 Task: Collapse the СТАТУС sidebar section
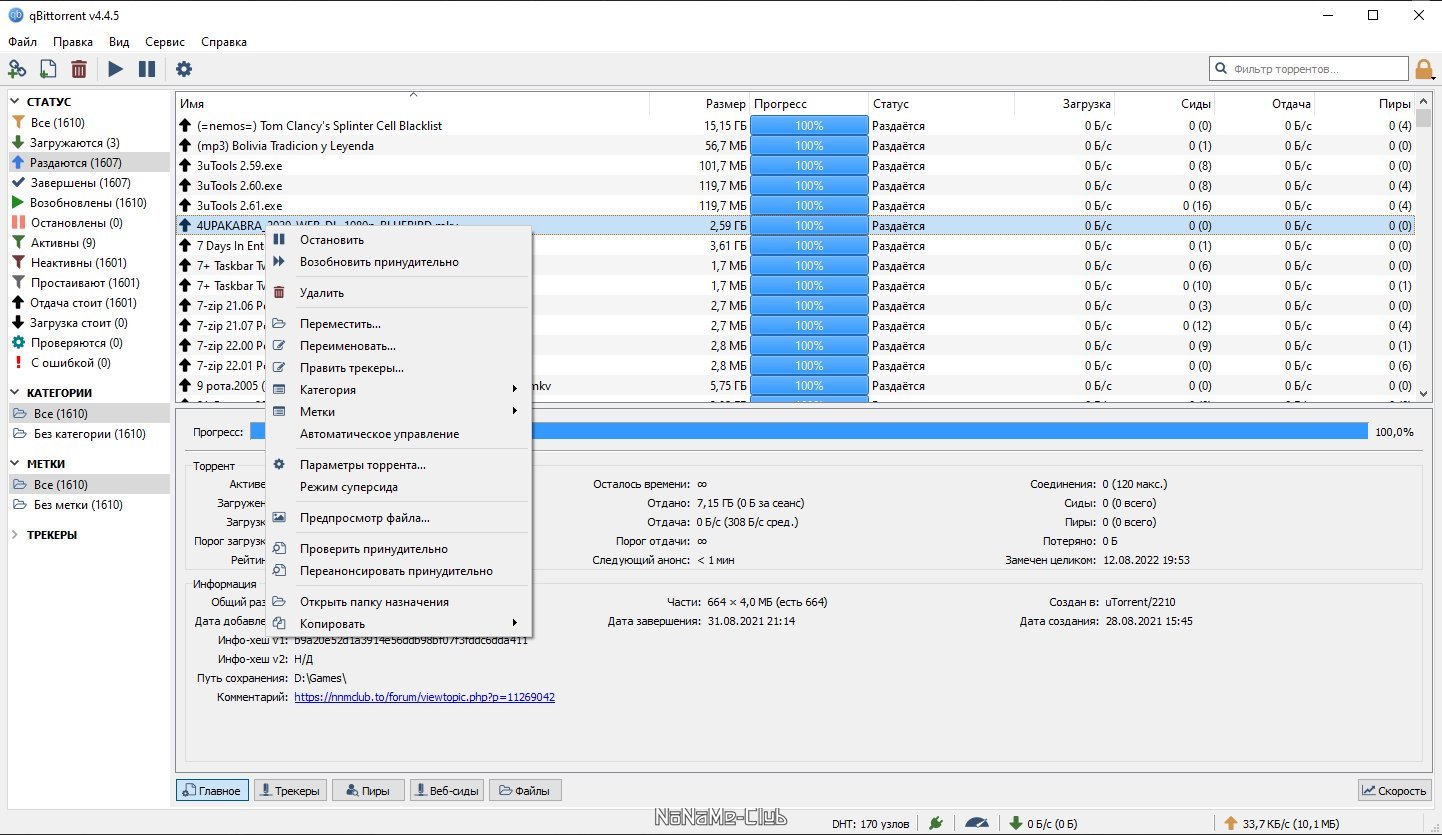pos(16,102)
